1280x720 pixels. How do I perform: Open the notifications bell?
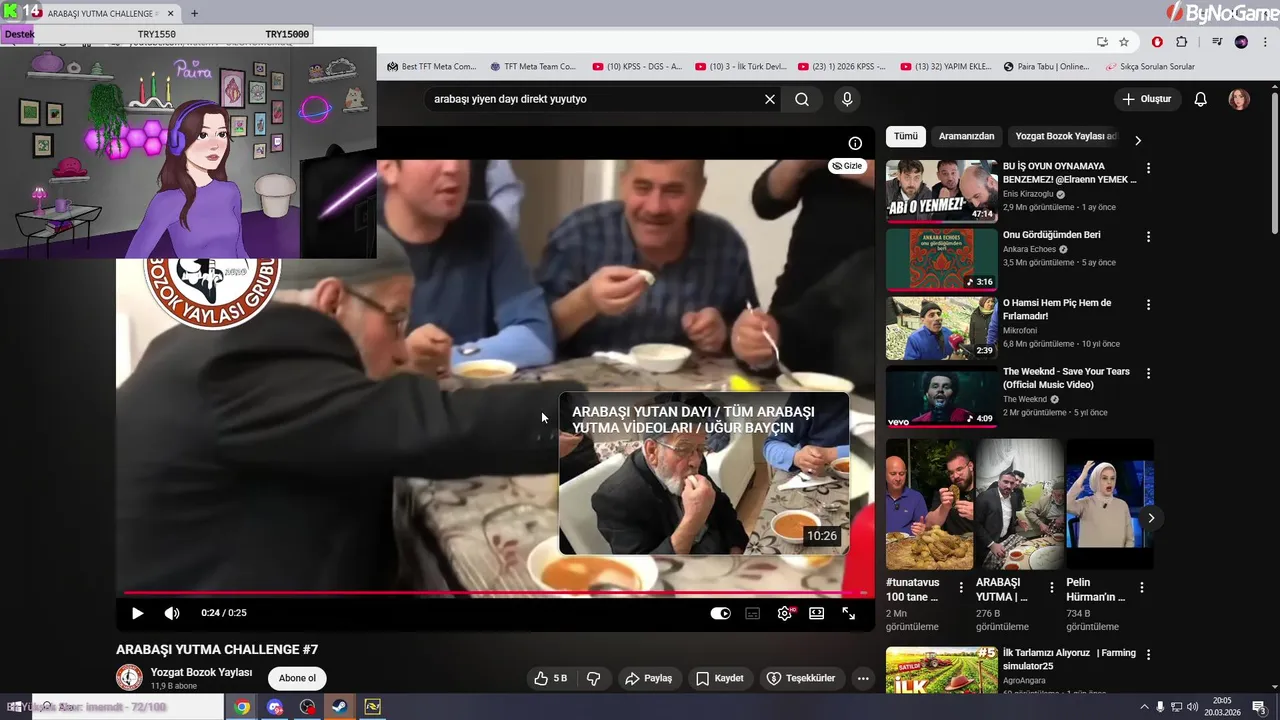coord(1201,99)
